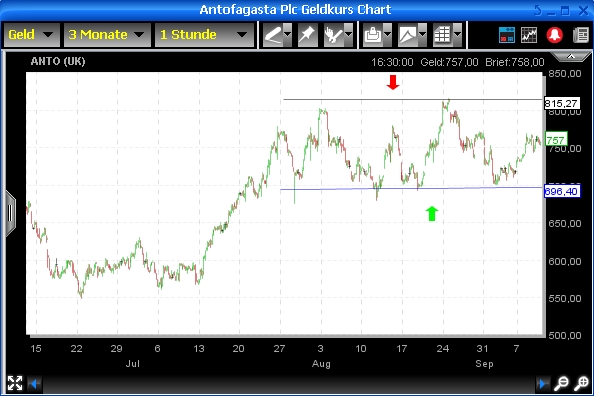Expand the hand tools dropdown arrow

pyautogui.click(x=349, y=35)
